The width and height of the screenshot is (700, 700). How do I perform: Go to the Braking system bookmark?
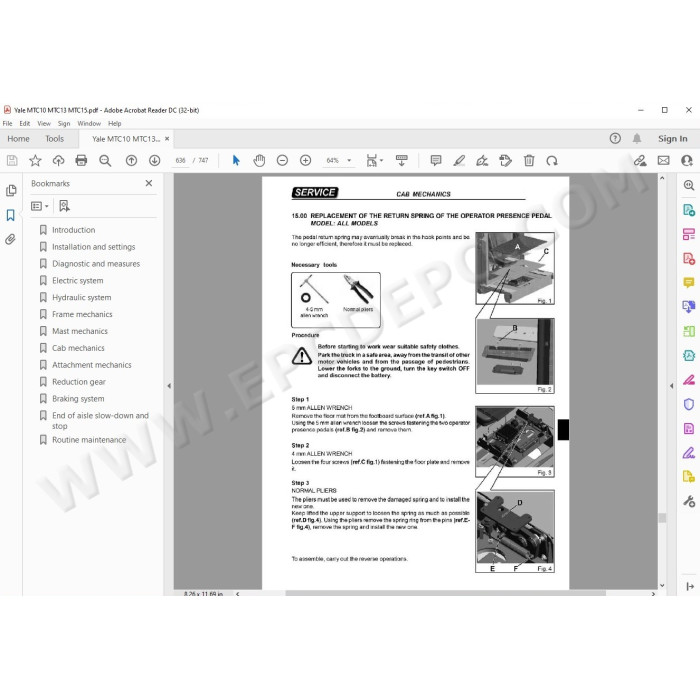[x=78, y=399]
